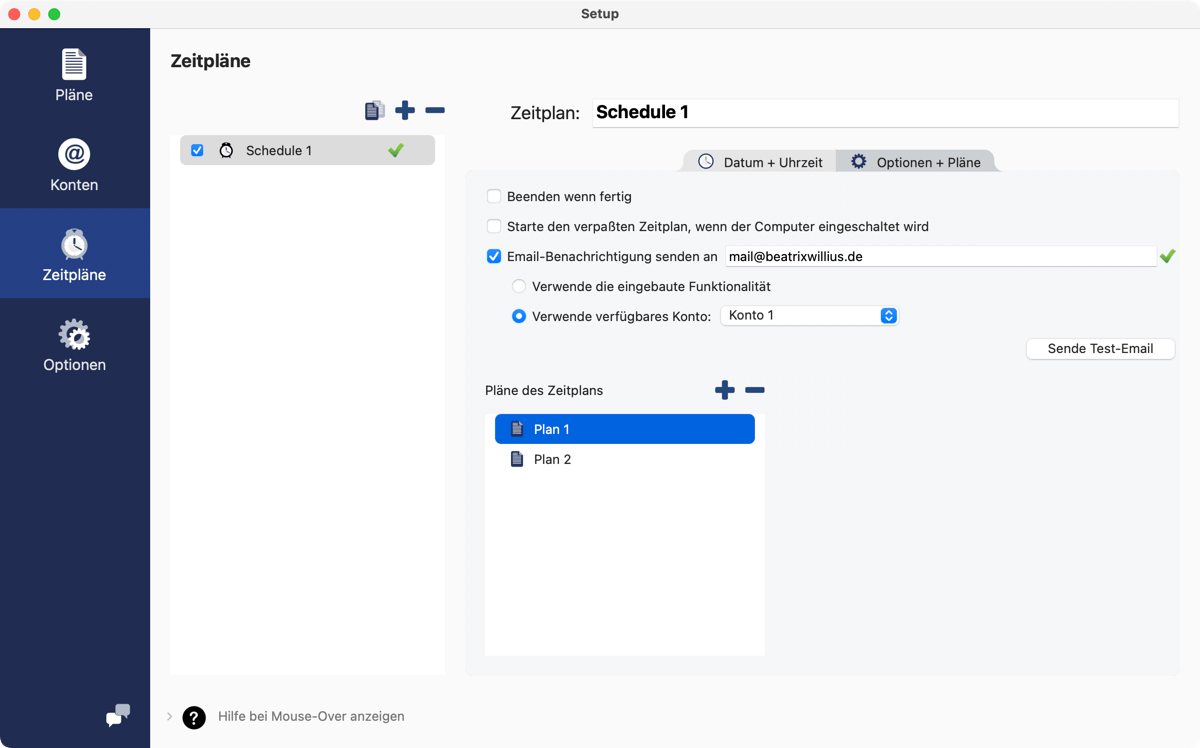Add a new schedule with the plus icon
Image resolution: width=1200 pixels, height=748 pixels.
pyautogui.click(x=405, y=110)
